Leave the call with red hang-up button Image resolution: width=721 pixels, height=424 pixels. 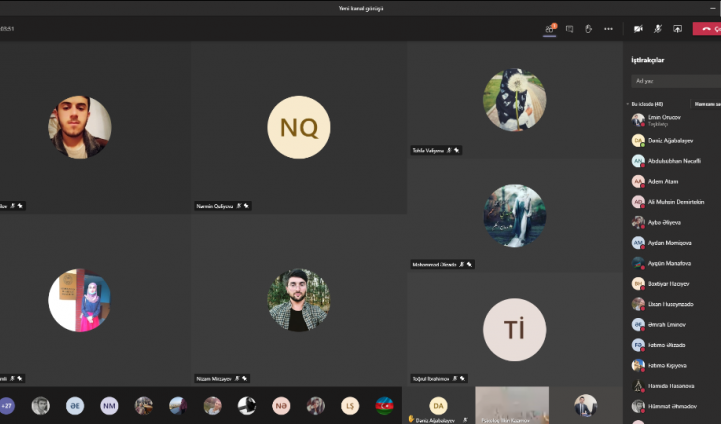(x=707, y=29)
